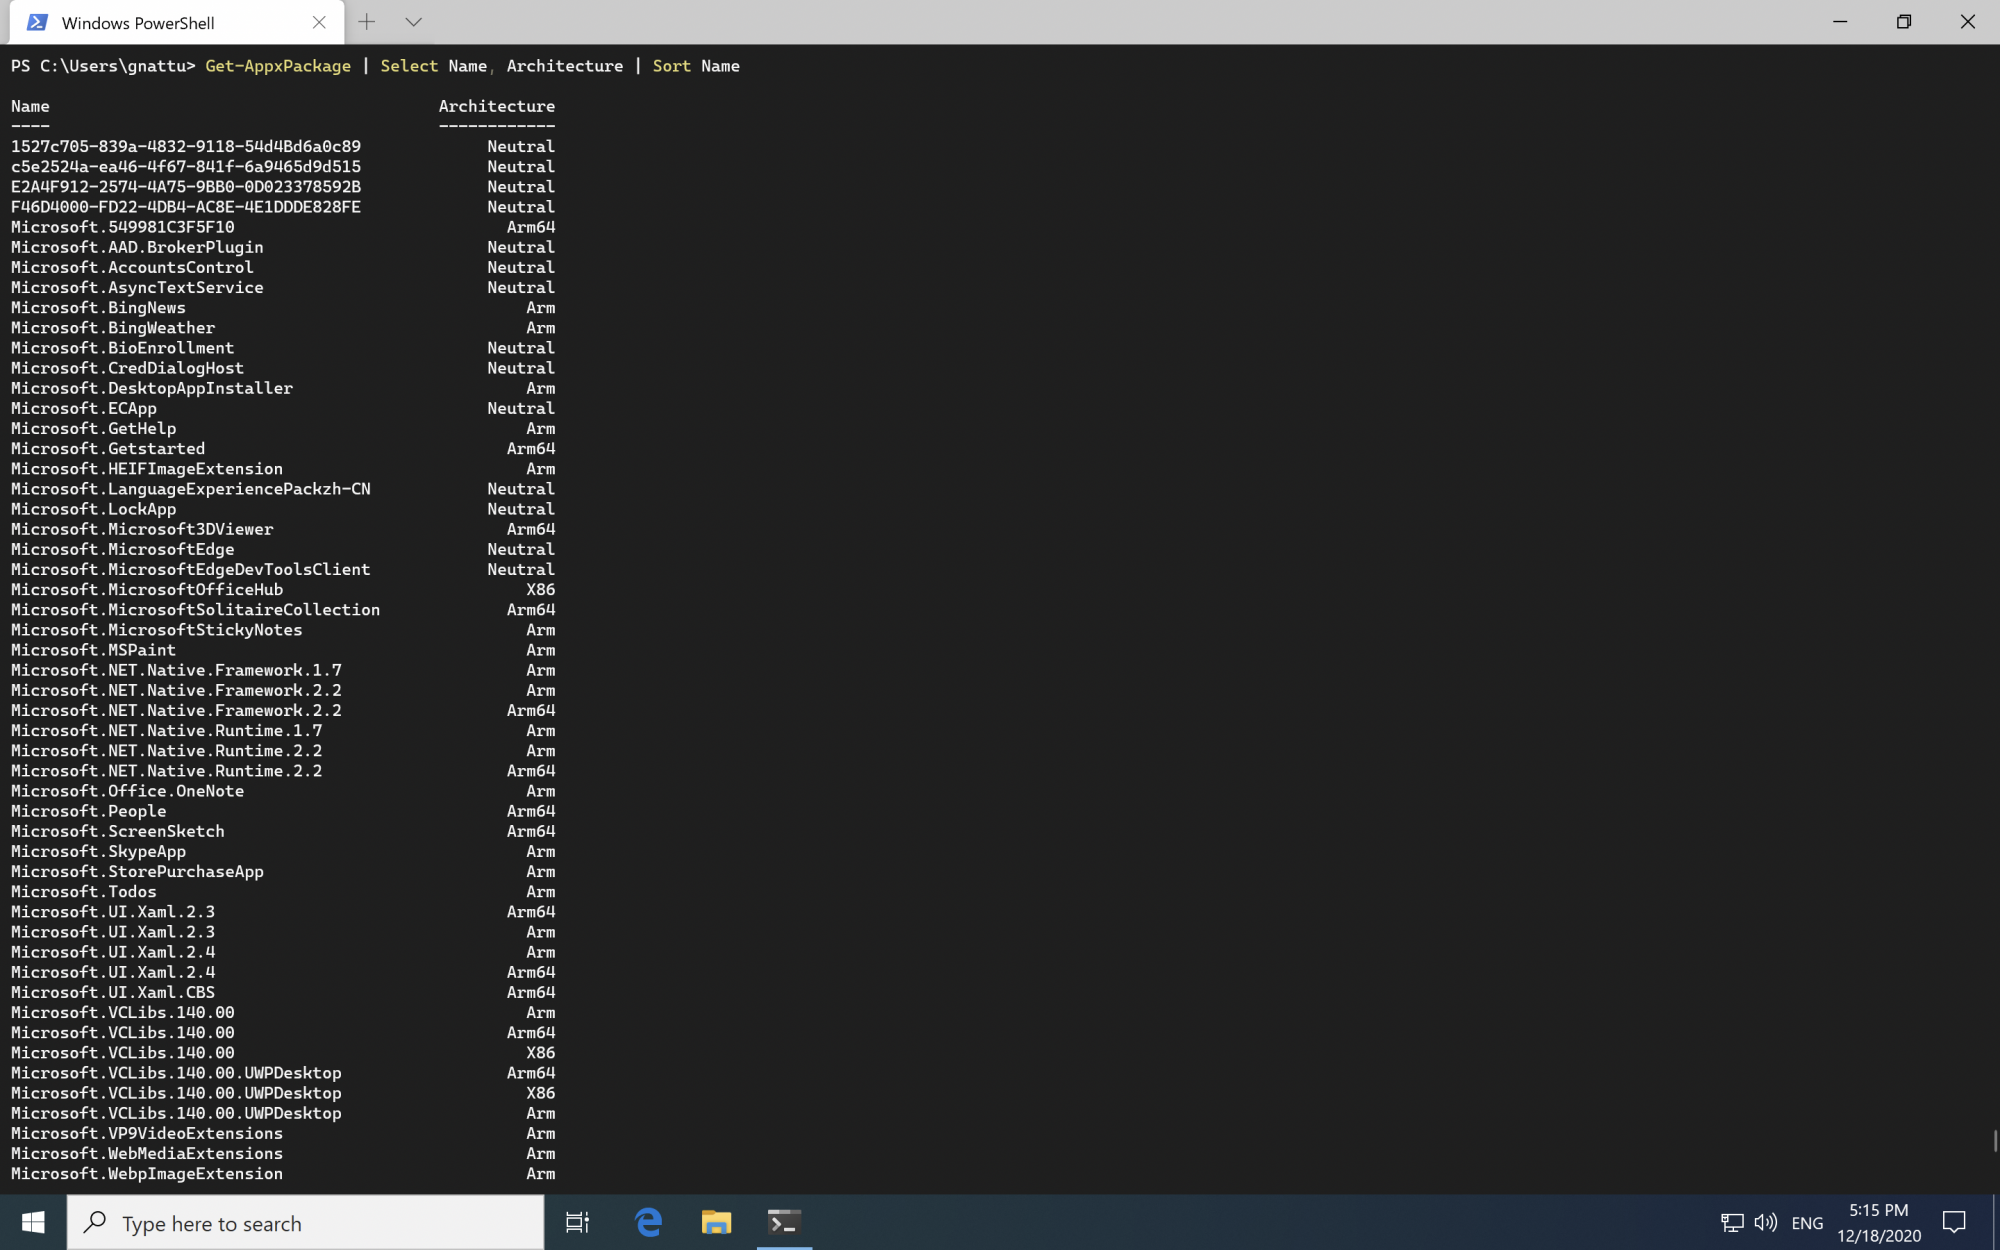The height and width of the screenshot is (1250, 2000).
Task: Open a new tab with the plus button
Action: (367, 22)
